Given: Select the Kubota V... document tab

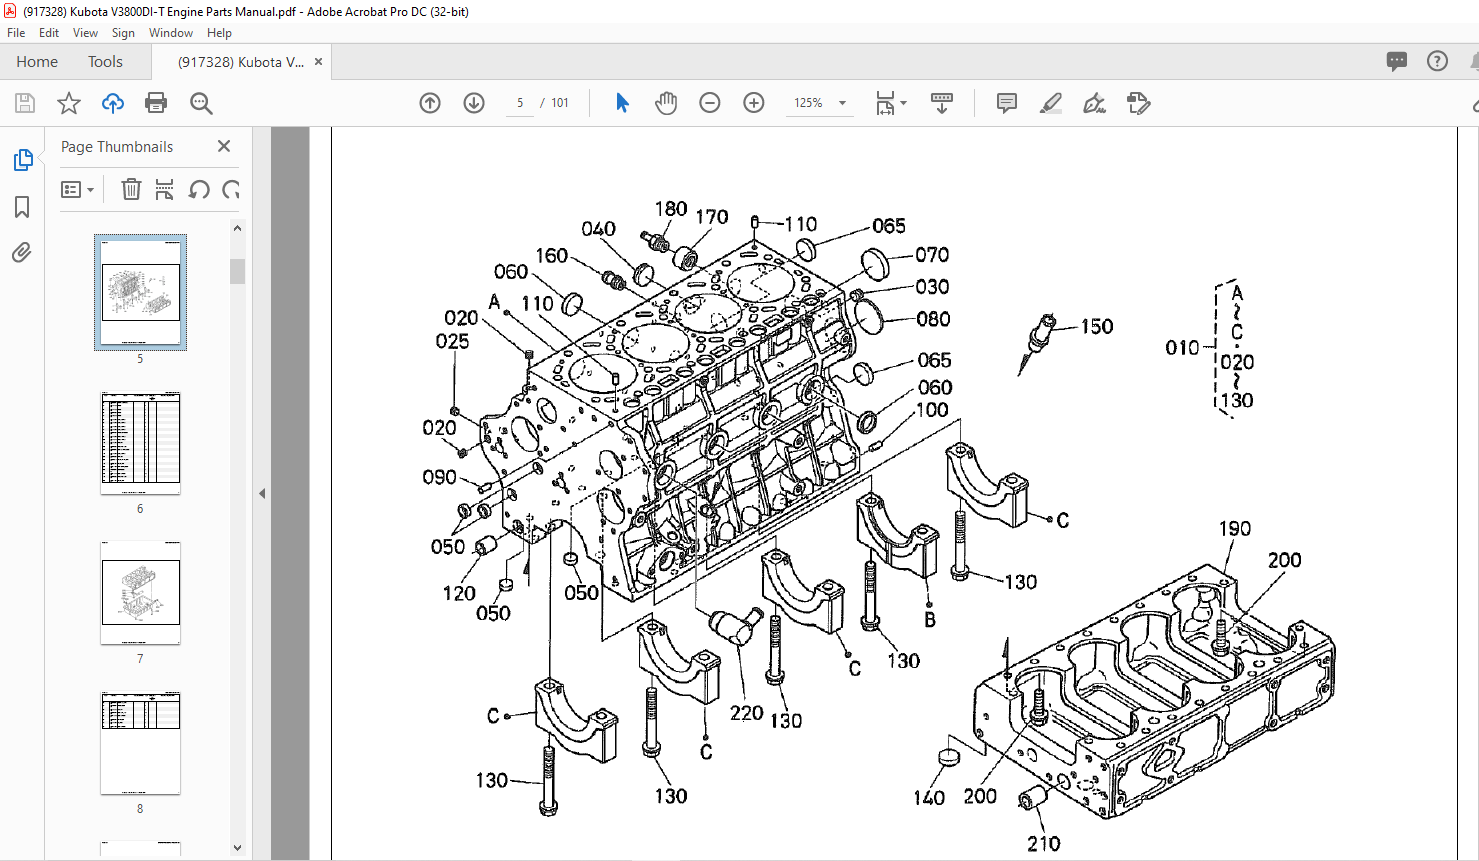Looking at the screenshot, I should pyautogui.click(x=241, y=62).
